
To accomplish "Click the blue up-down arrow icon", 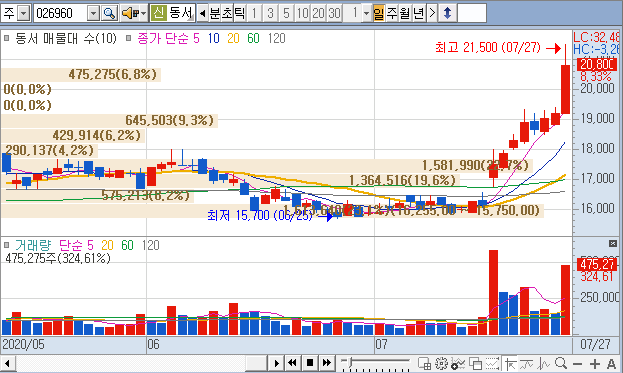I will coord(447,13).
